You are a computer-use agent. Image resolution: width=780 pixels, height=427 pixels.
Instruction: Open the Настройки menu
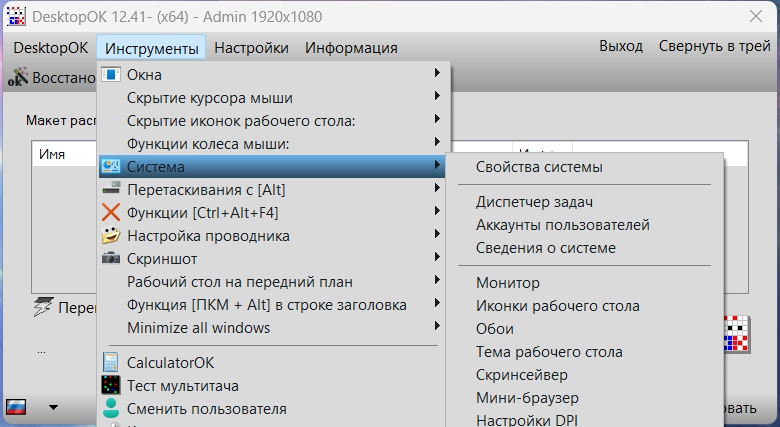point(251,48)
